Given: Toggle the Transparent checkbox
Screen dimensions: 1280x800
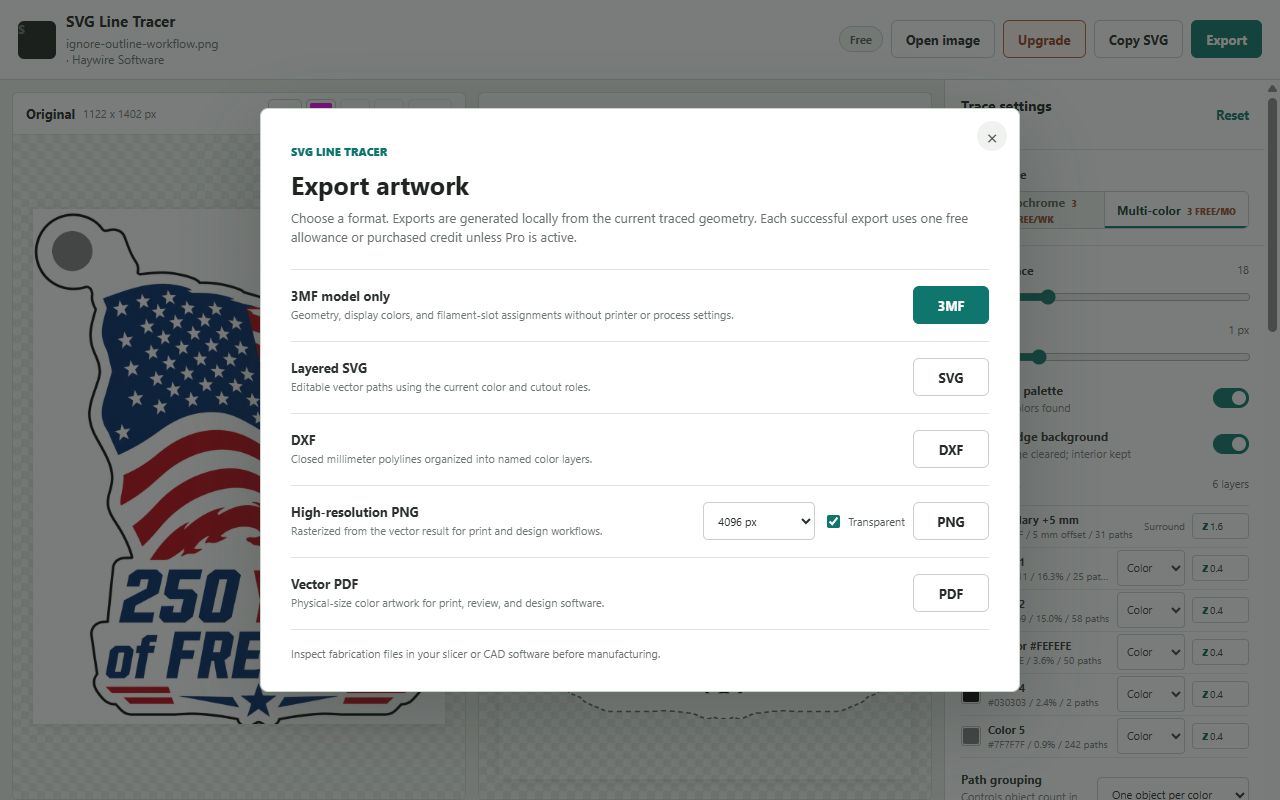Looking at the screenshot, I should tap(833, 521).
